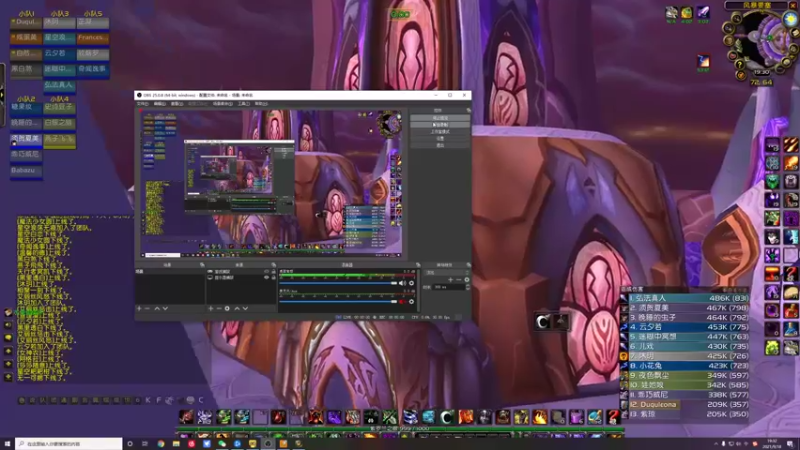Unmute the red muted mic channel in OBS
Image resolution: width=800 pixels, height=450 pixels.
click(x=402, y=302)
